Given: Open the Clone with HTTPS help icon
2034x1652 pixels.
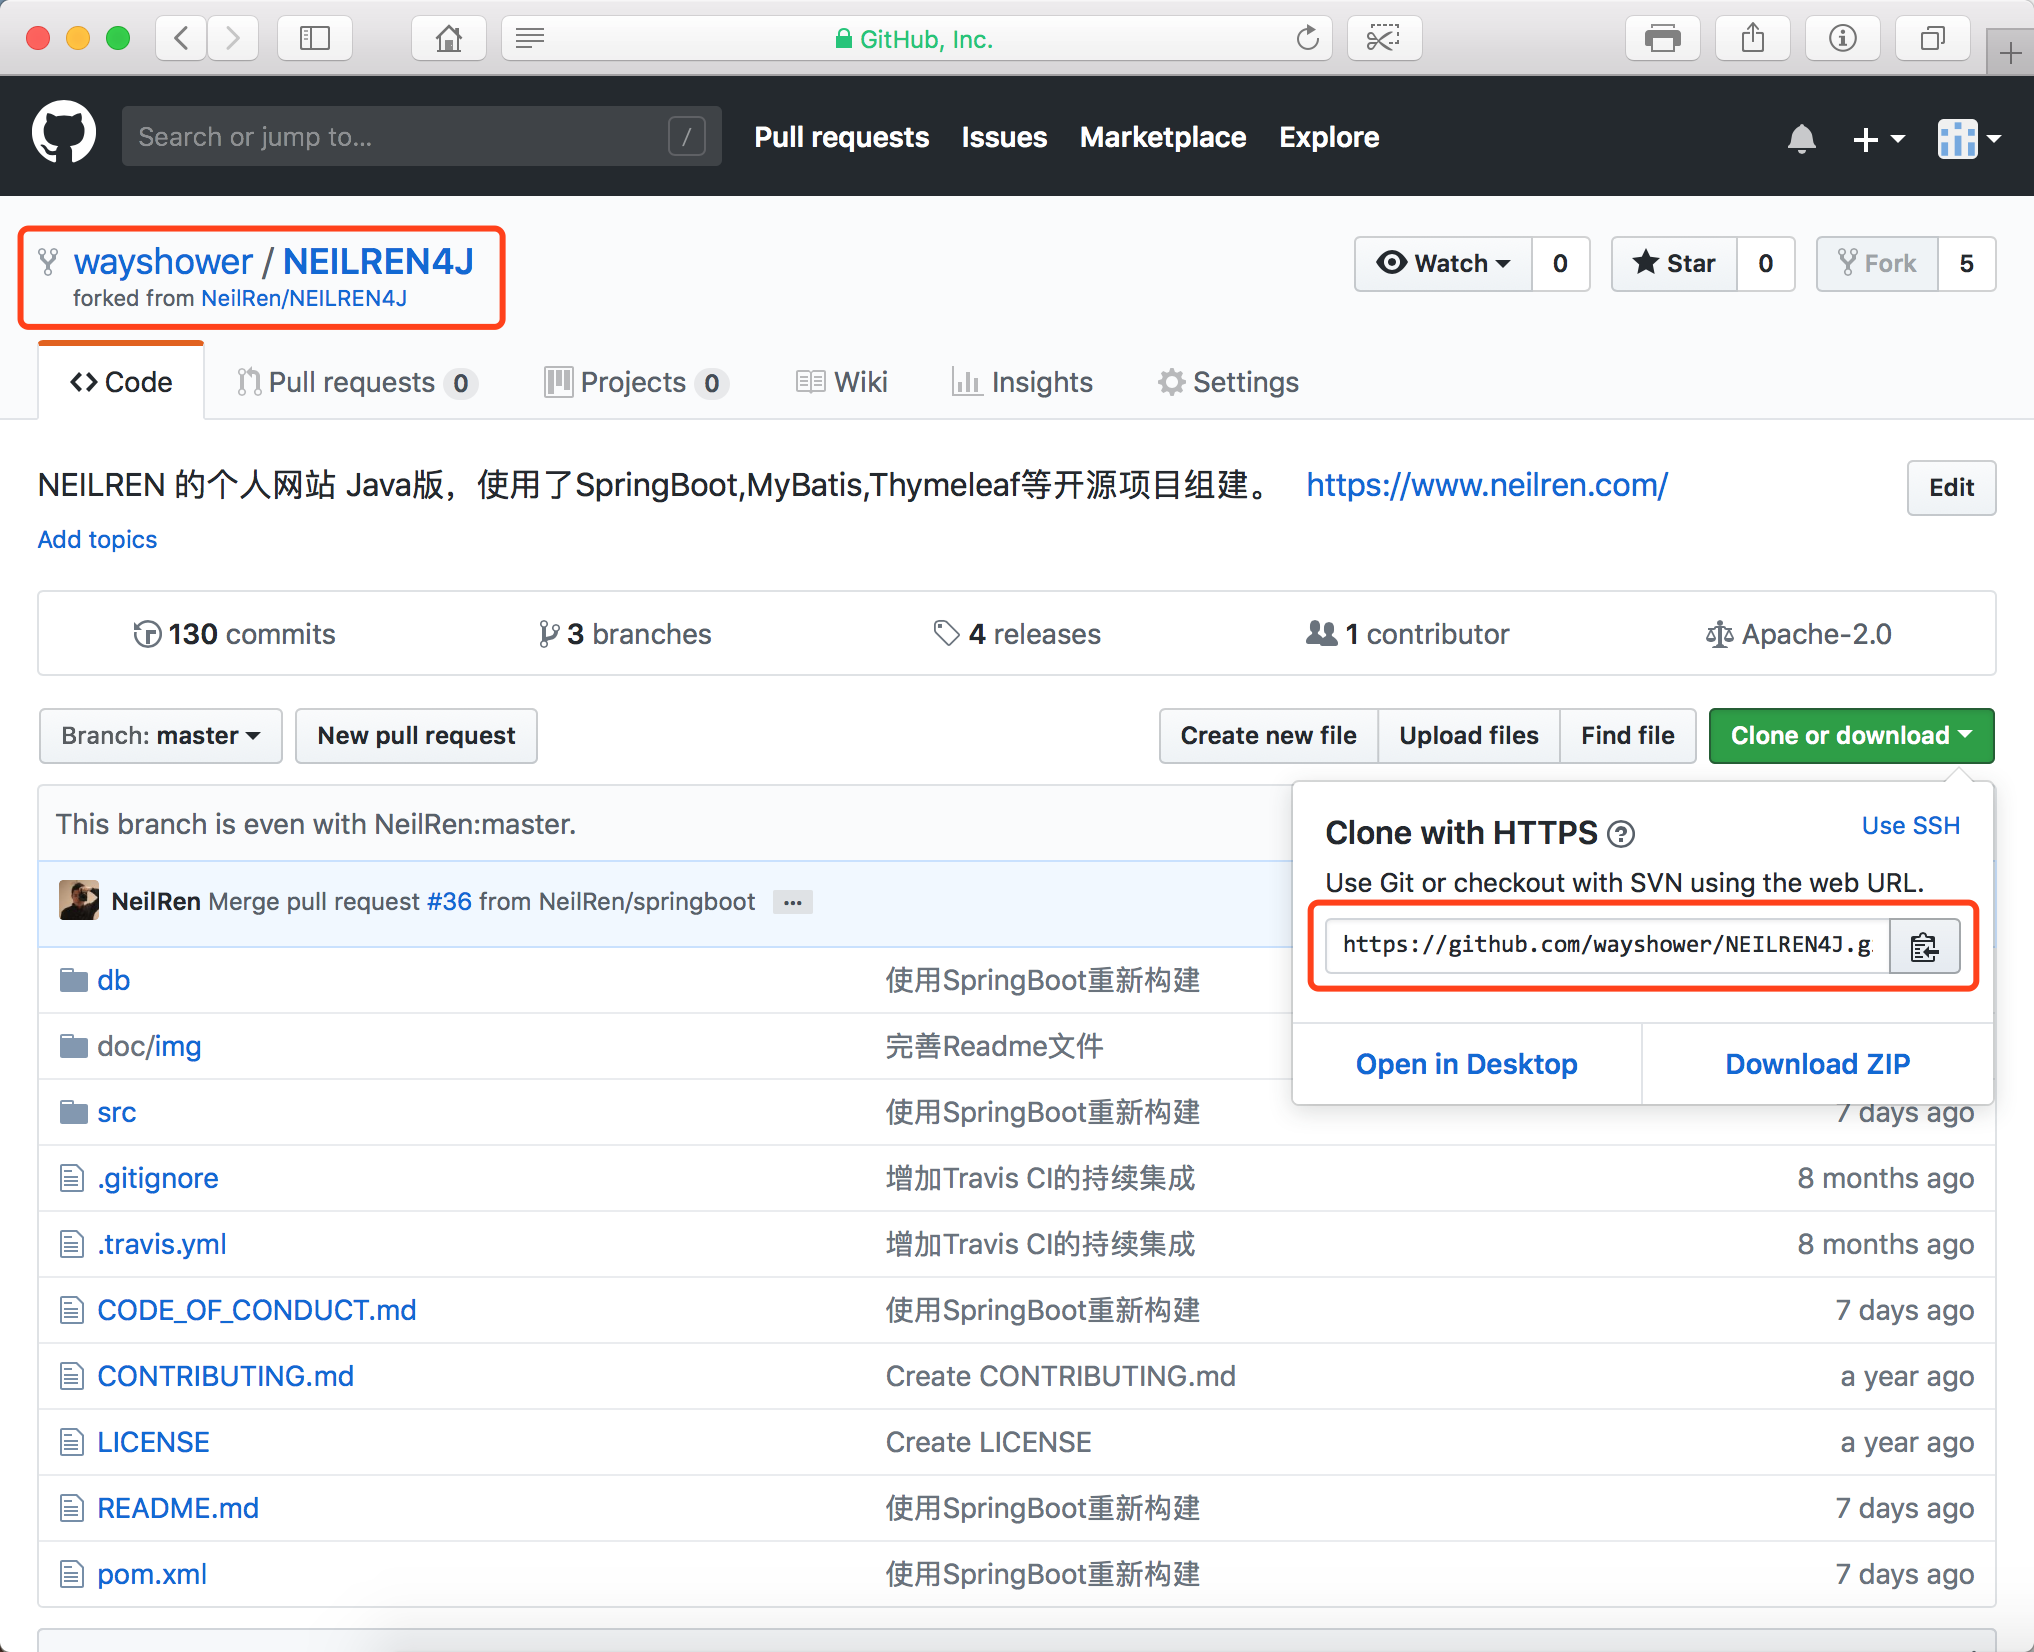Looking at the screenshot, I should 1621,833.
